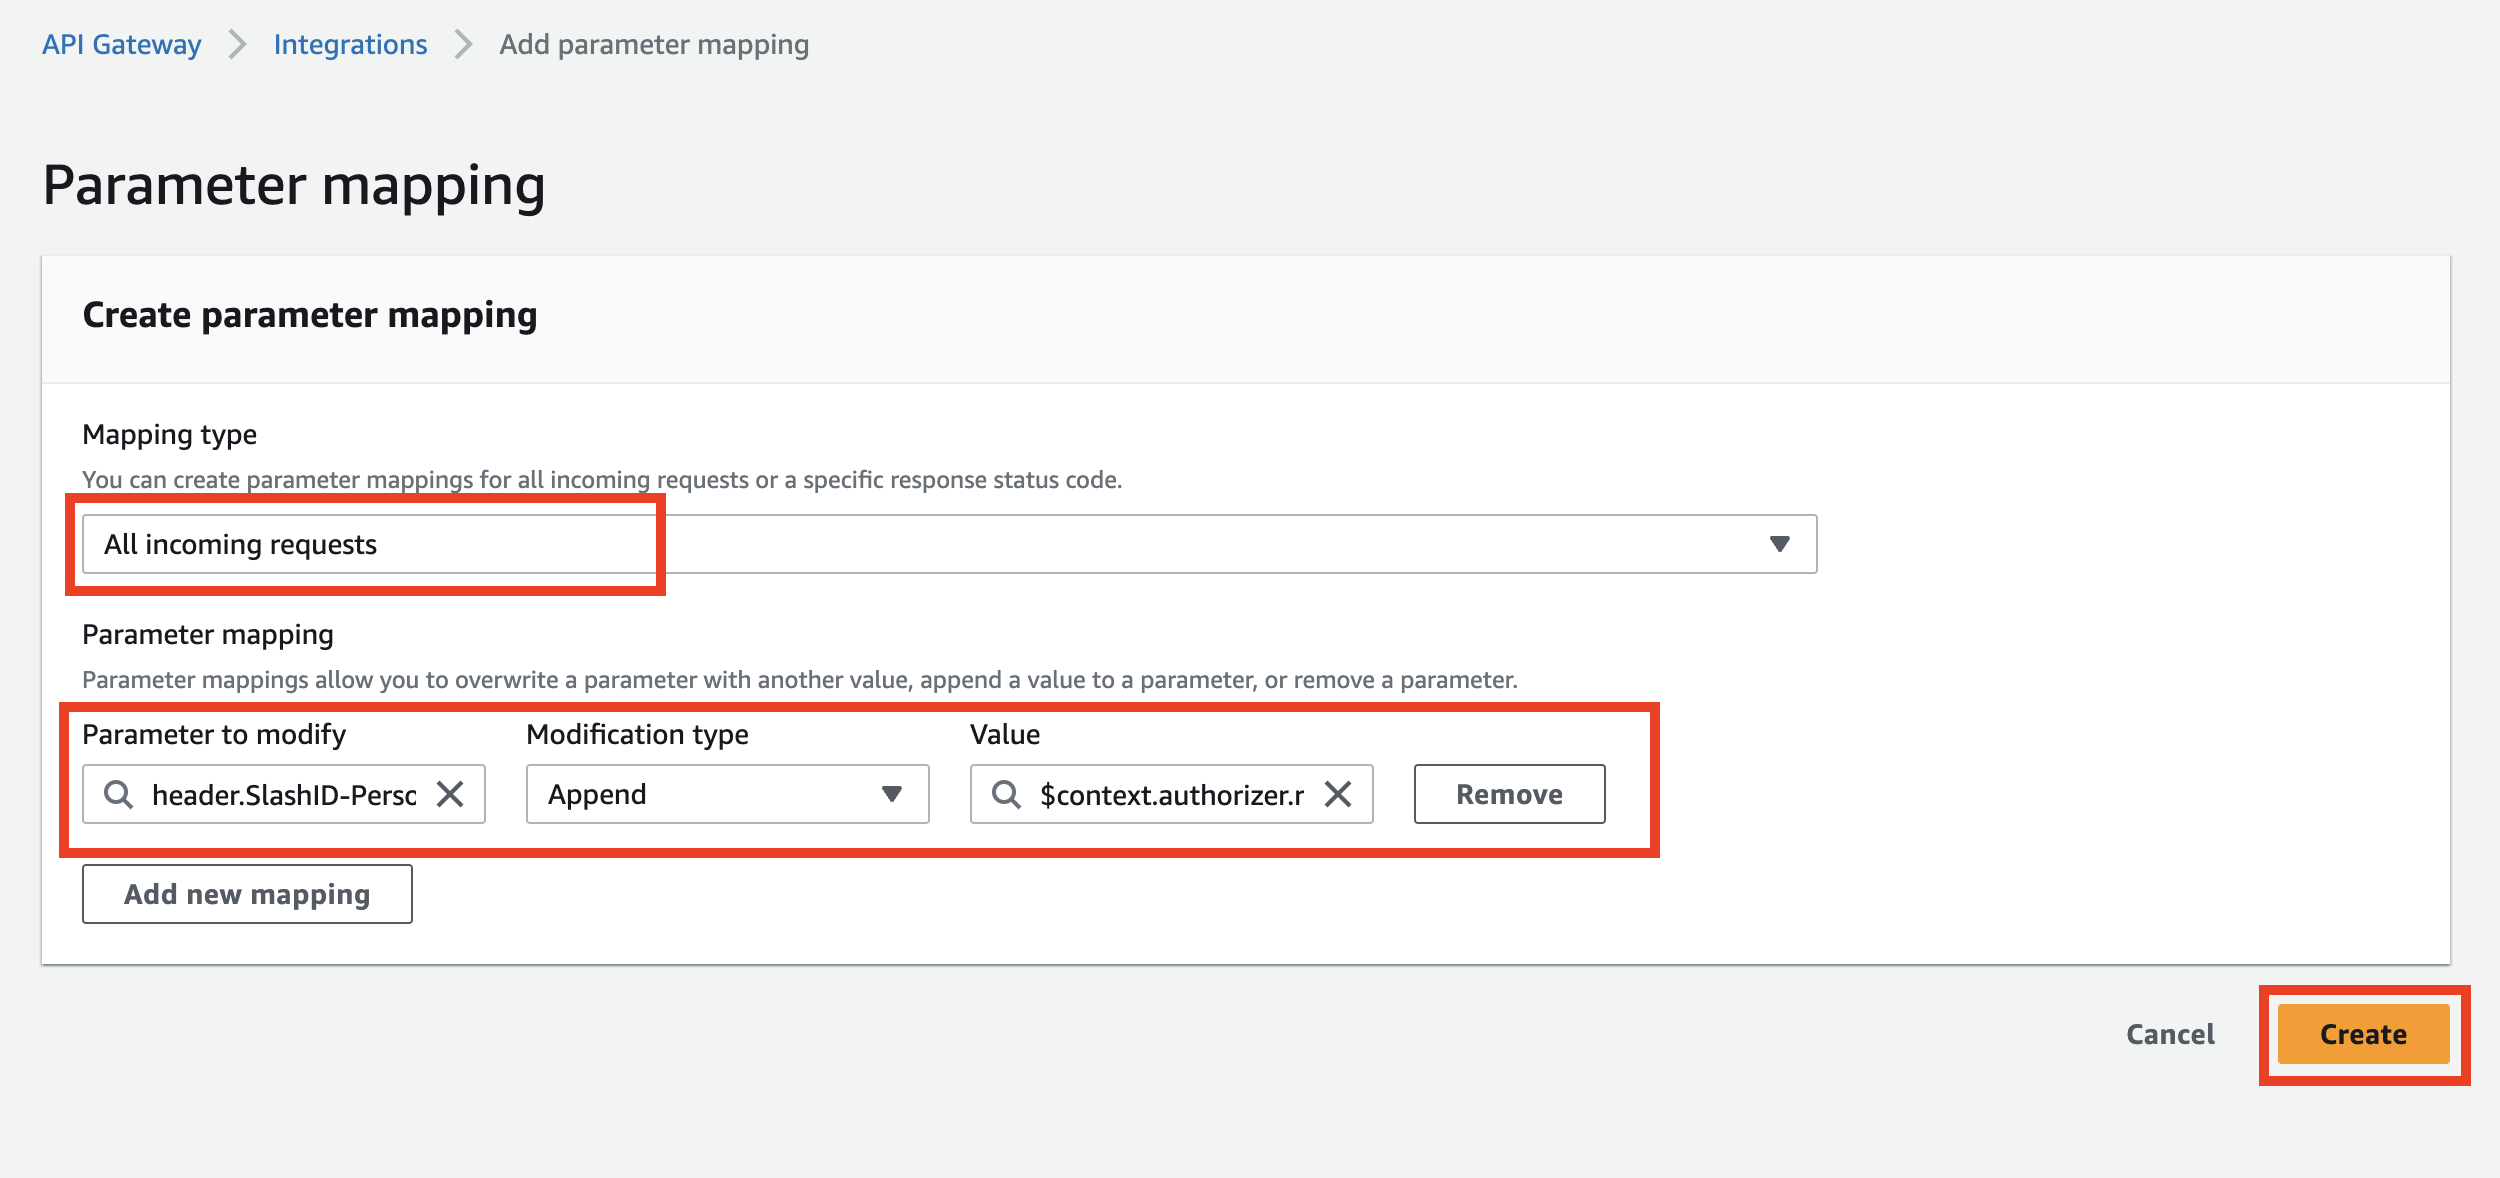Click the dropdown arrow next to Append
Viewport: 2500px width, 1178px height.
892,794
